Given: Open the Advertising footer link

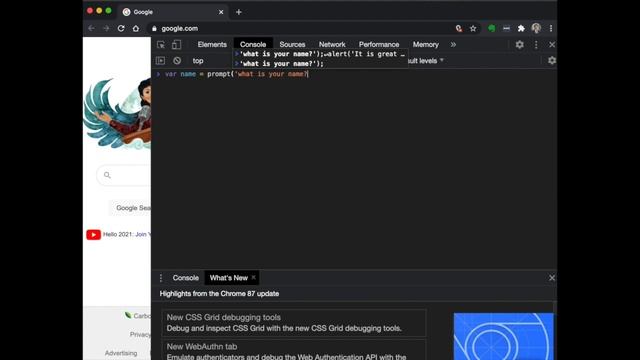Looking at the screenshot, I should pos(121,353).
